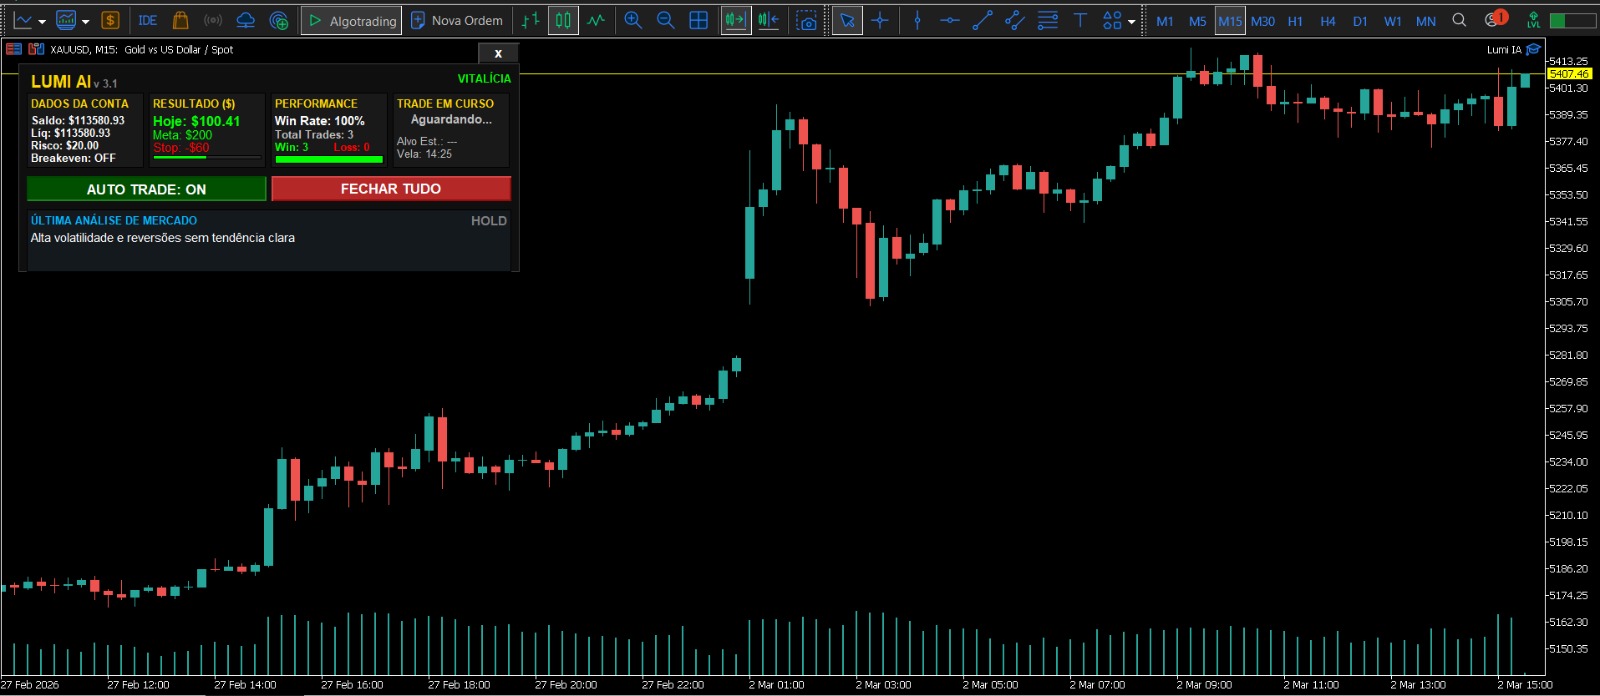Switch to the H1 timeframe
Image resolution: width=1600 pixels, height=696 pixels.
pyautogui.click(x=1295, y=21)
